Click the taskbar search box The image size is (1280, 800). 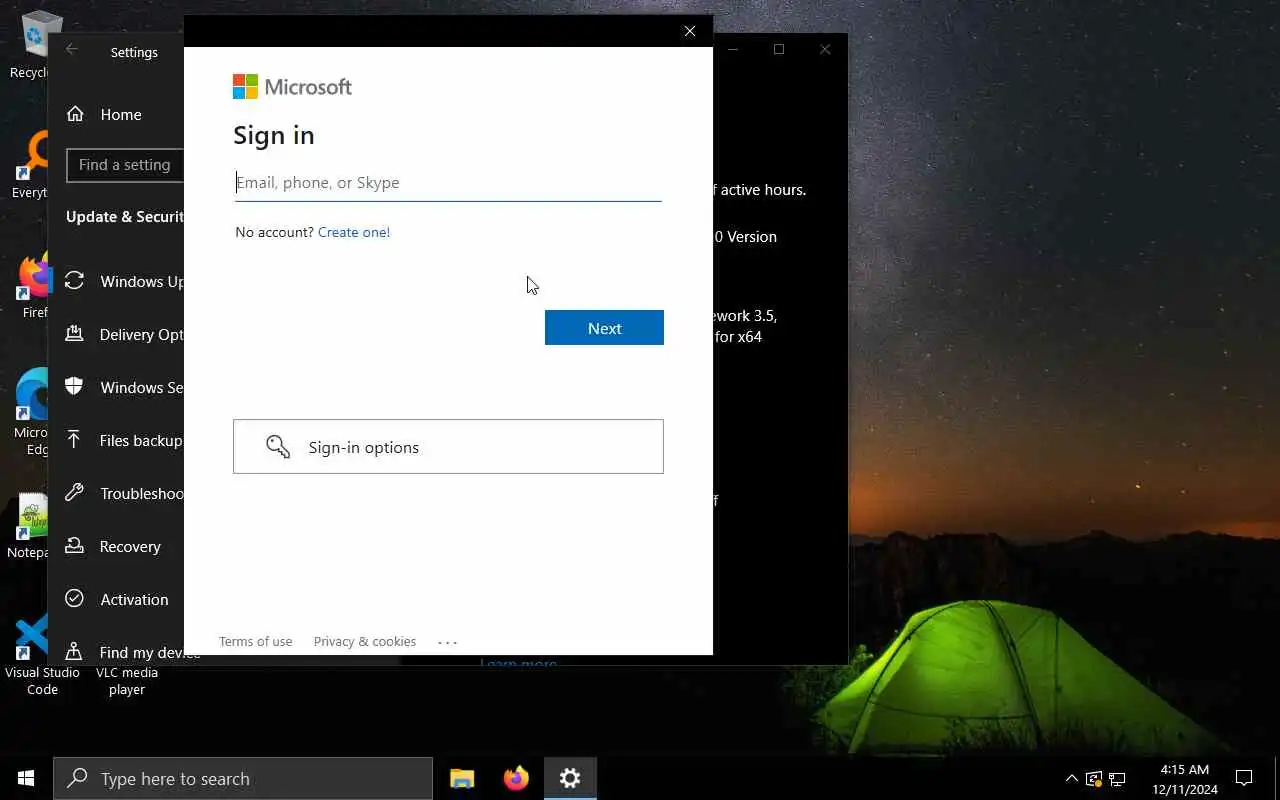243,778
